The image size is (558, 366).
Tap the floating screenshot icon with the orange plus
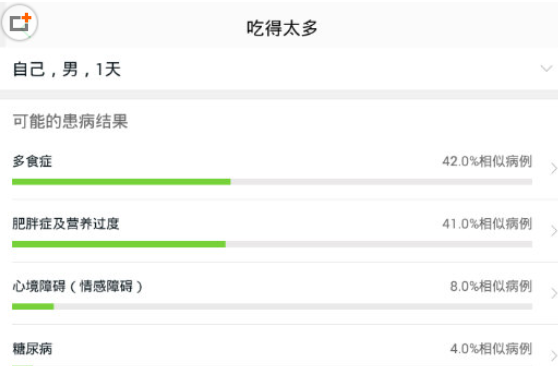[20, 23]
